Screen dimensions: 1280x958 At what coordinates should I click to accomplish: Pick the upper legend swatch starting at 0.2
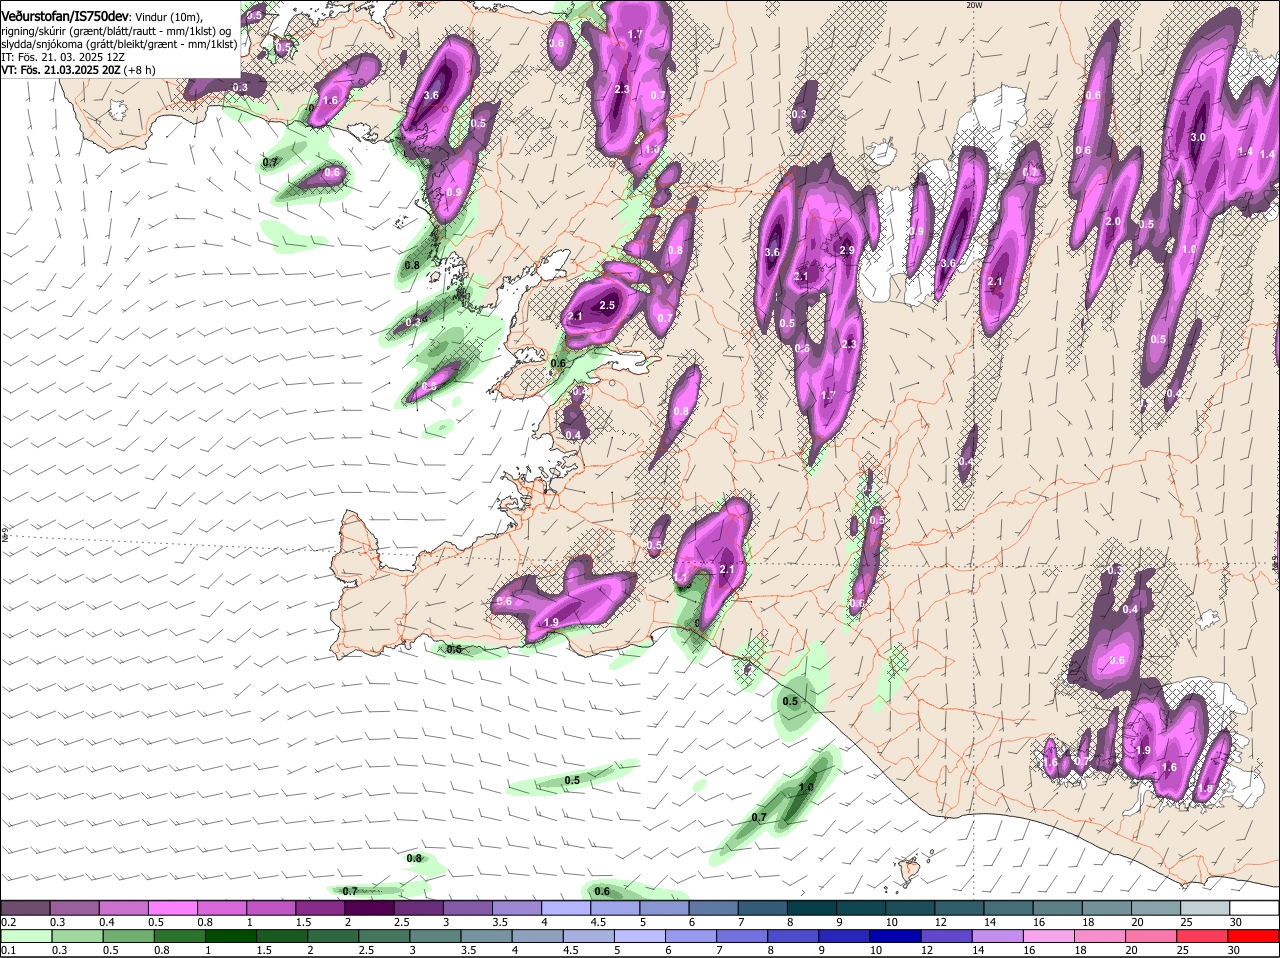coord(25,907)
